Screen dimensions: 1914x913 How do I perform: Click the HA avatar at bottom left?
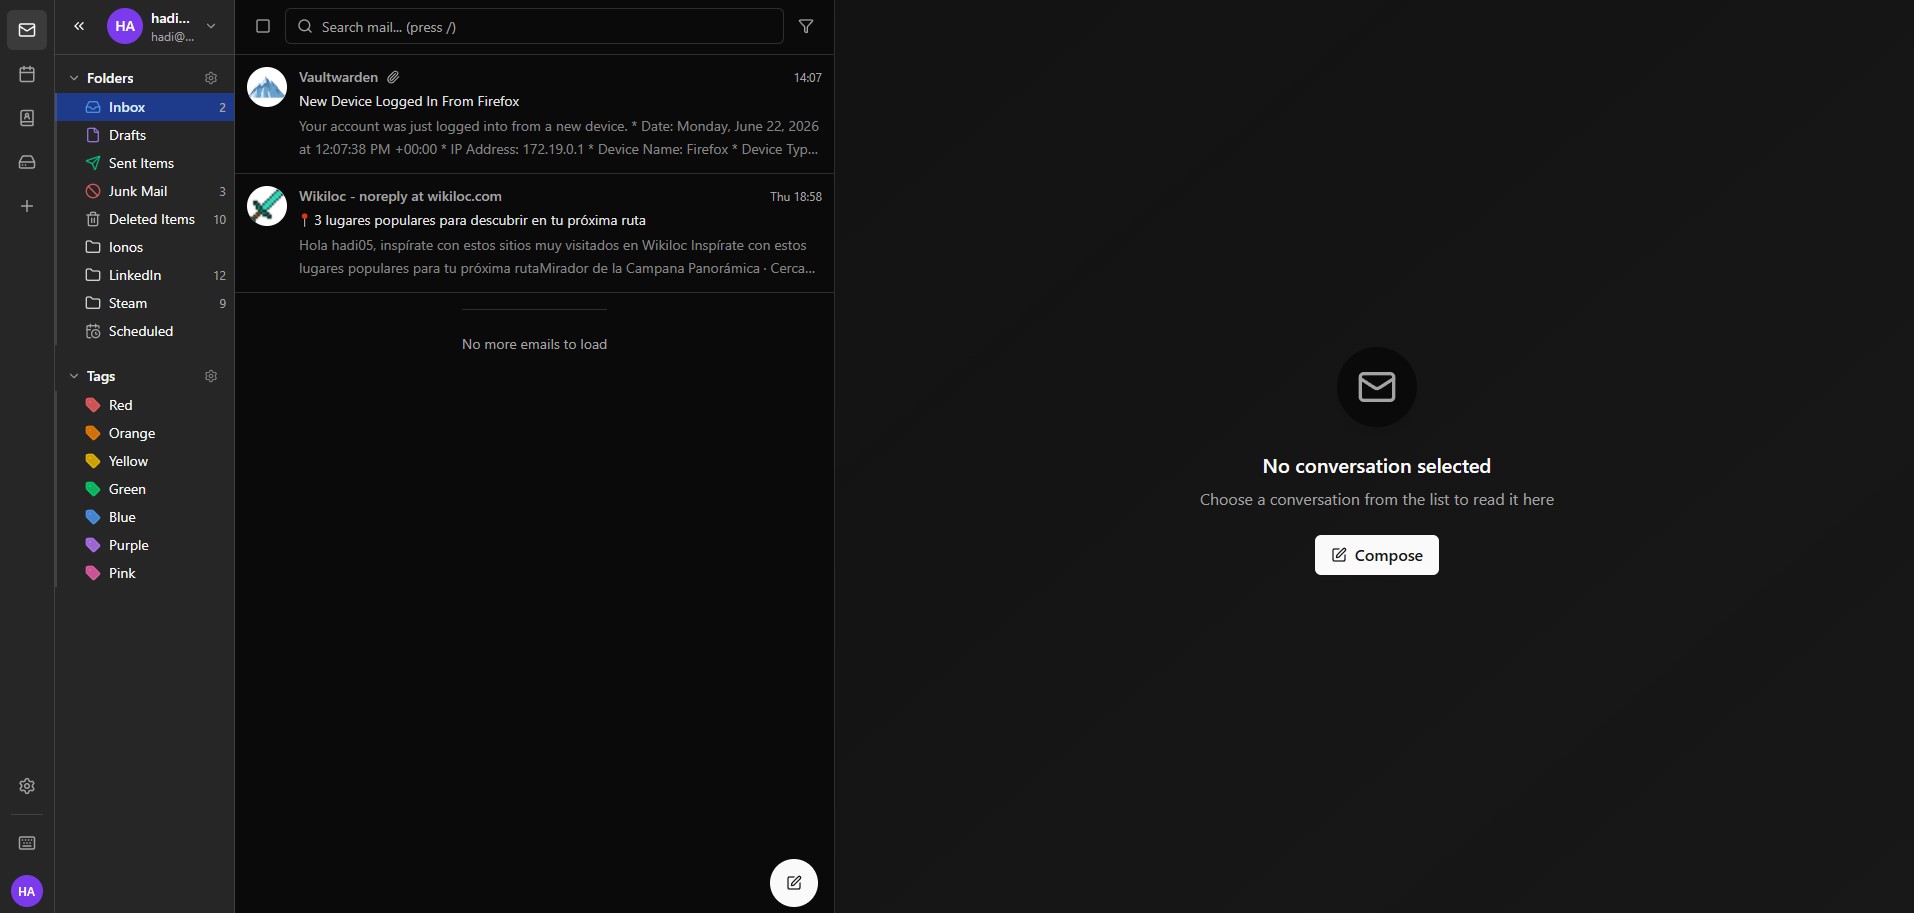[27, 891]
